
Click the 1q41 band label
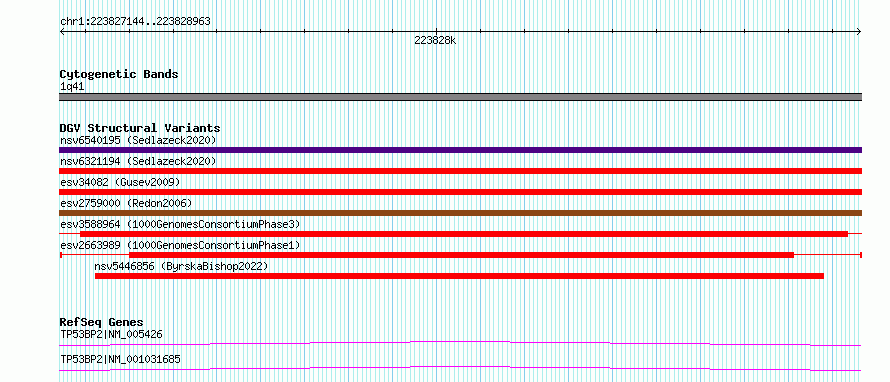pyautogui.click(x=73, y=87)
